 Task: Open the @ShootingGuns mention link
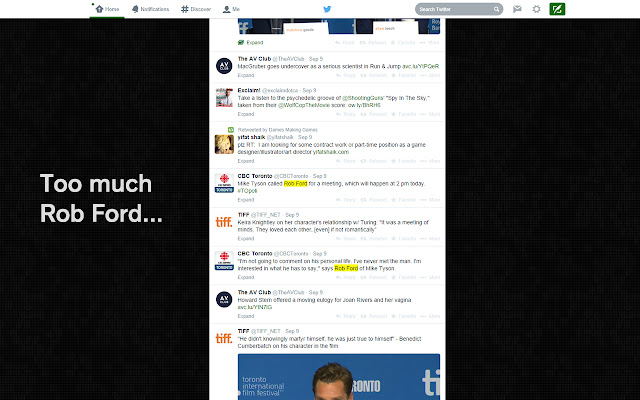point(363,98)
